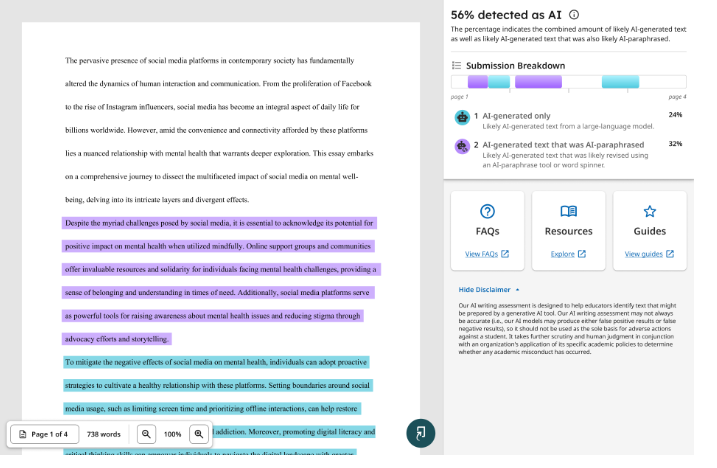The width and height of the screenshot is (717, 468).
Task: Click cyan highlighted line starting 'strategies to cultivate a healthy'
Action: (x=218, y=385)
